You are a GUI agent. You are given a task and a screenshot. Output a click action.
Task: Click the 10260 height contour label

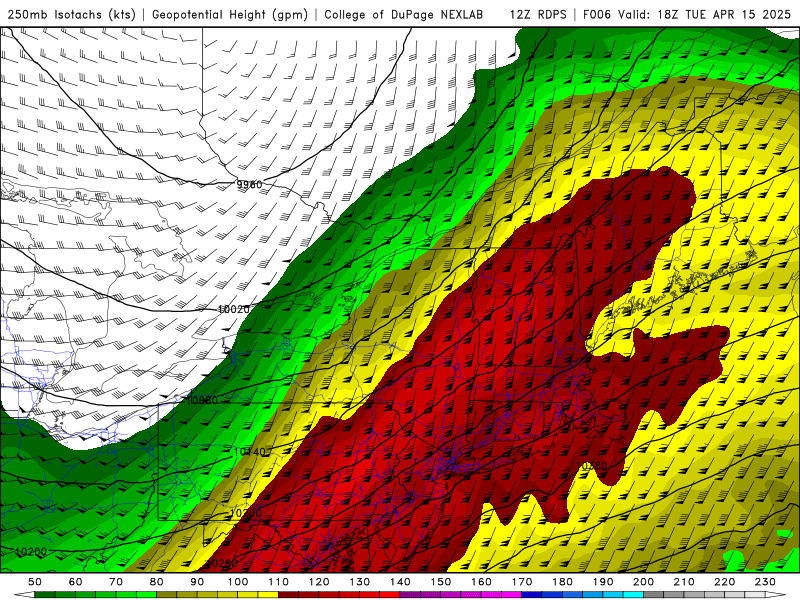coord(221,563)
